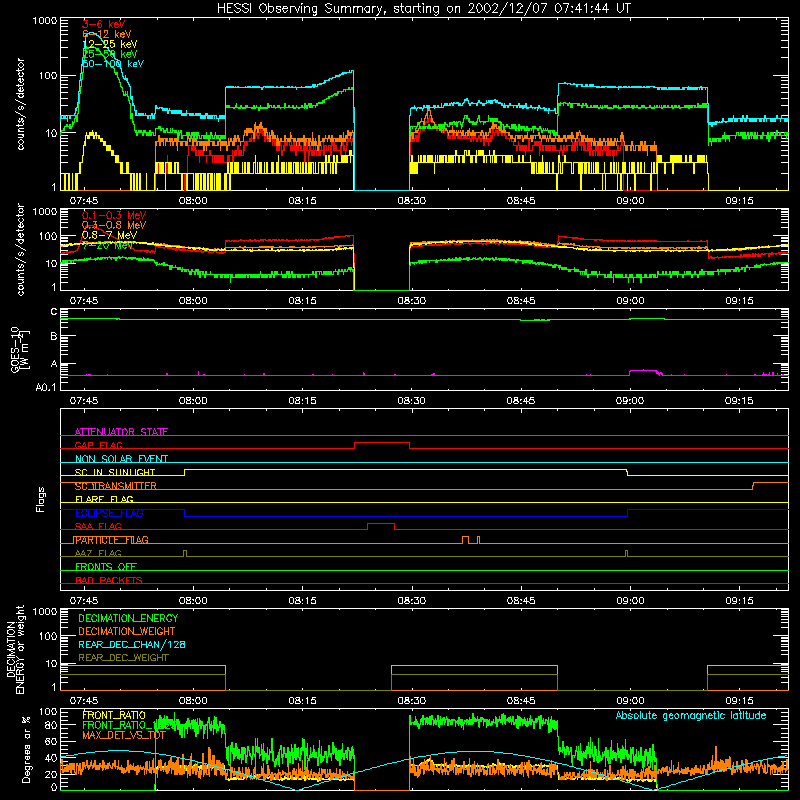Click the DECIMATION_WEIGHT legend label

click(127, 631)
